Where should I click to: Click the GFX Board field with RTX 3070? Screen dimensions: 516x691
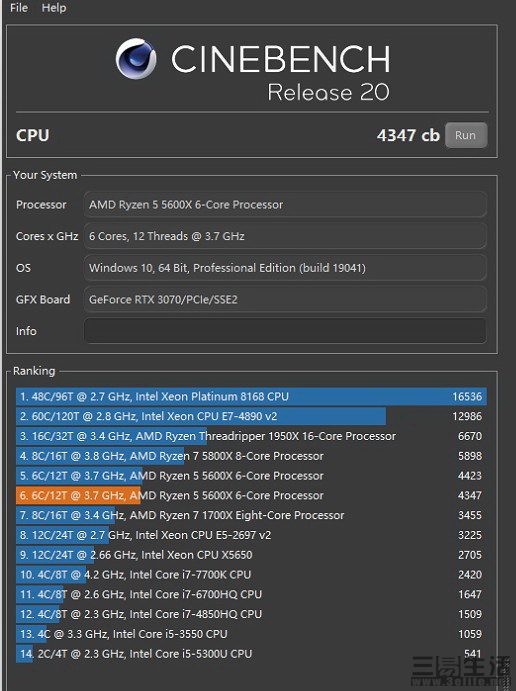(285, 300)
